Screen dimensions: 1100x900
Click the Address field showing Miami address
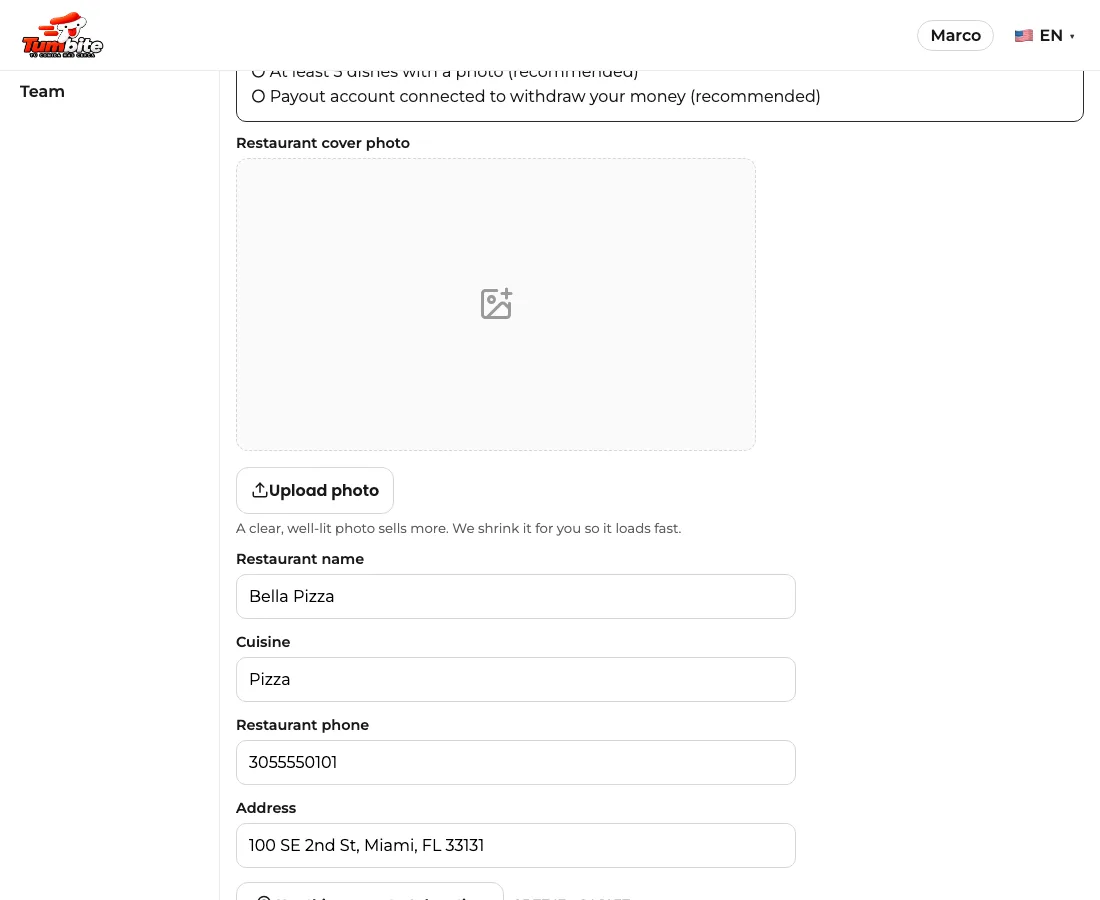coord(516,845)
